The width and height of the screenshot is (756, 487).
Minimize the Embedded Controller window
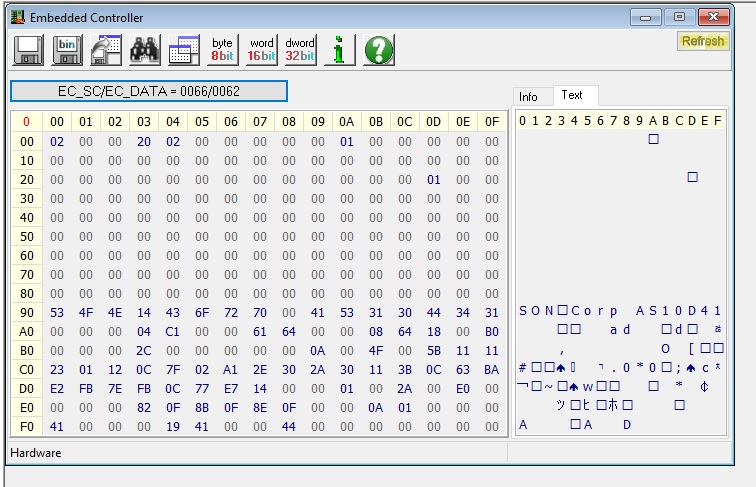coord(646,18)
